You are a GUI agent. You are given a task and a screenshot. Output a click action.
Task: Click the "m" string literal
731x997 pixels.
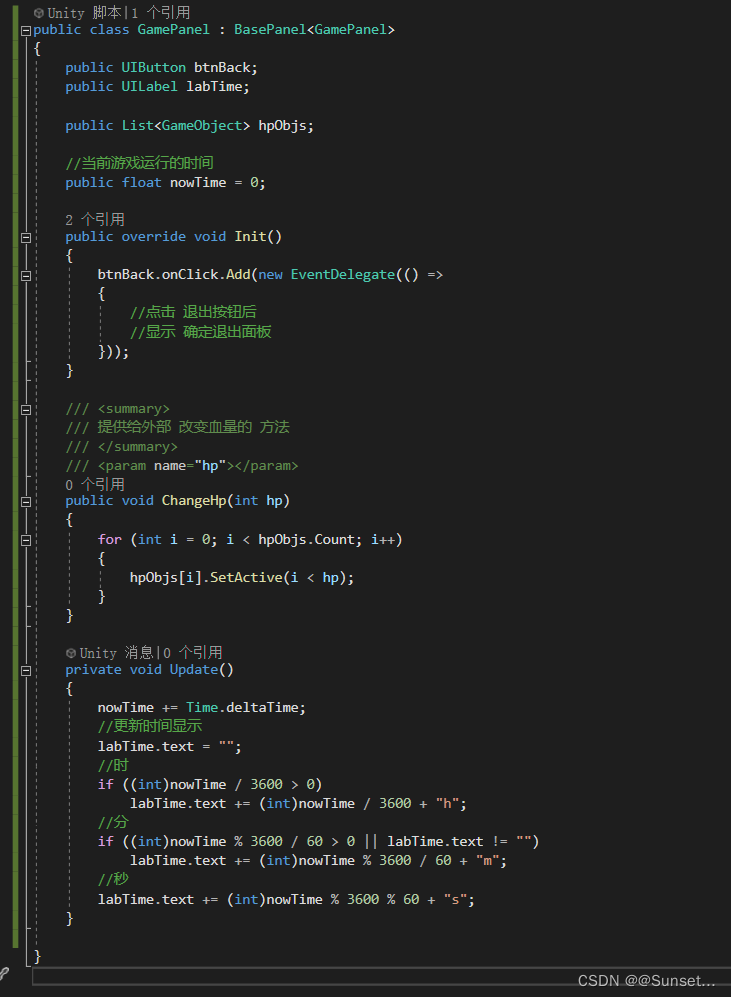[488, 861]
